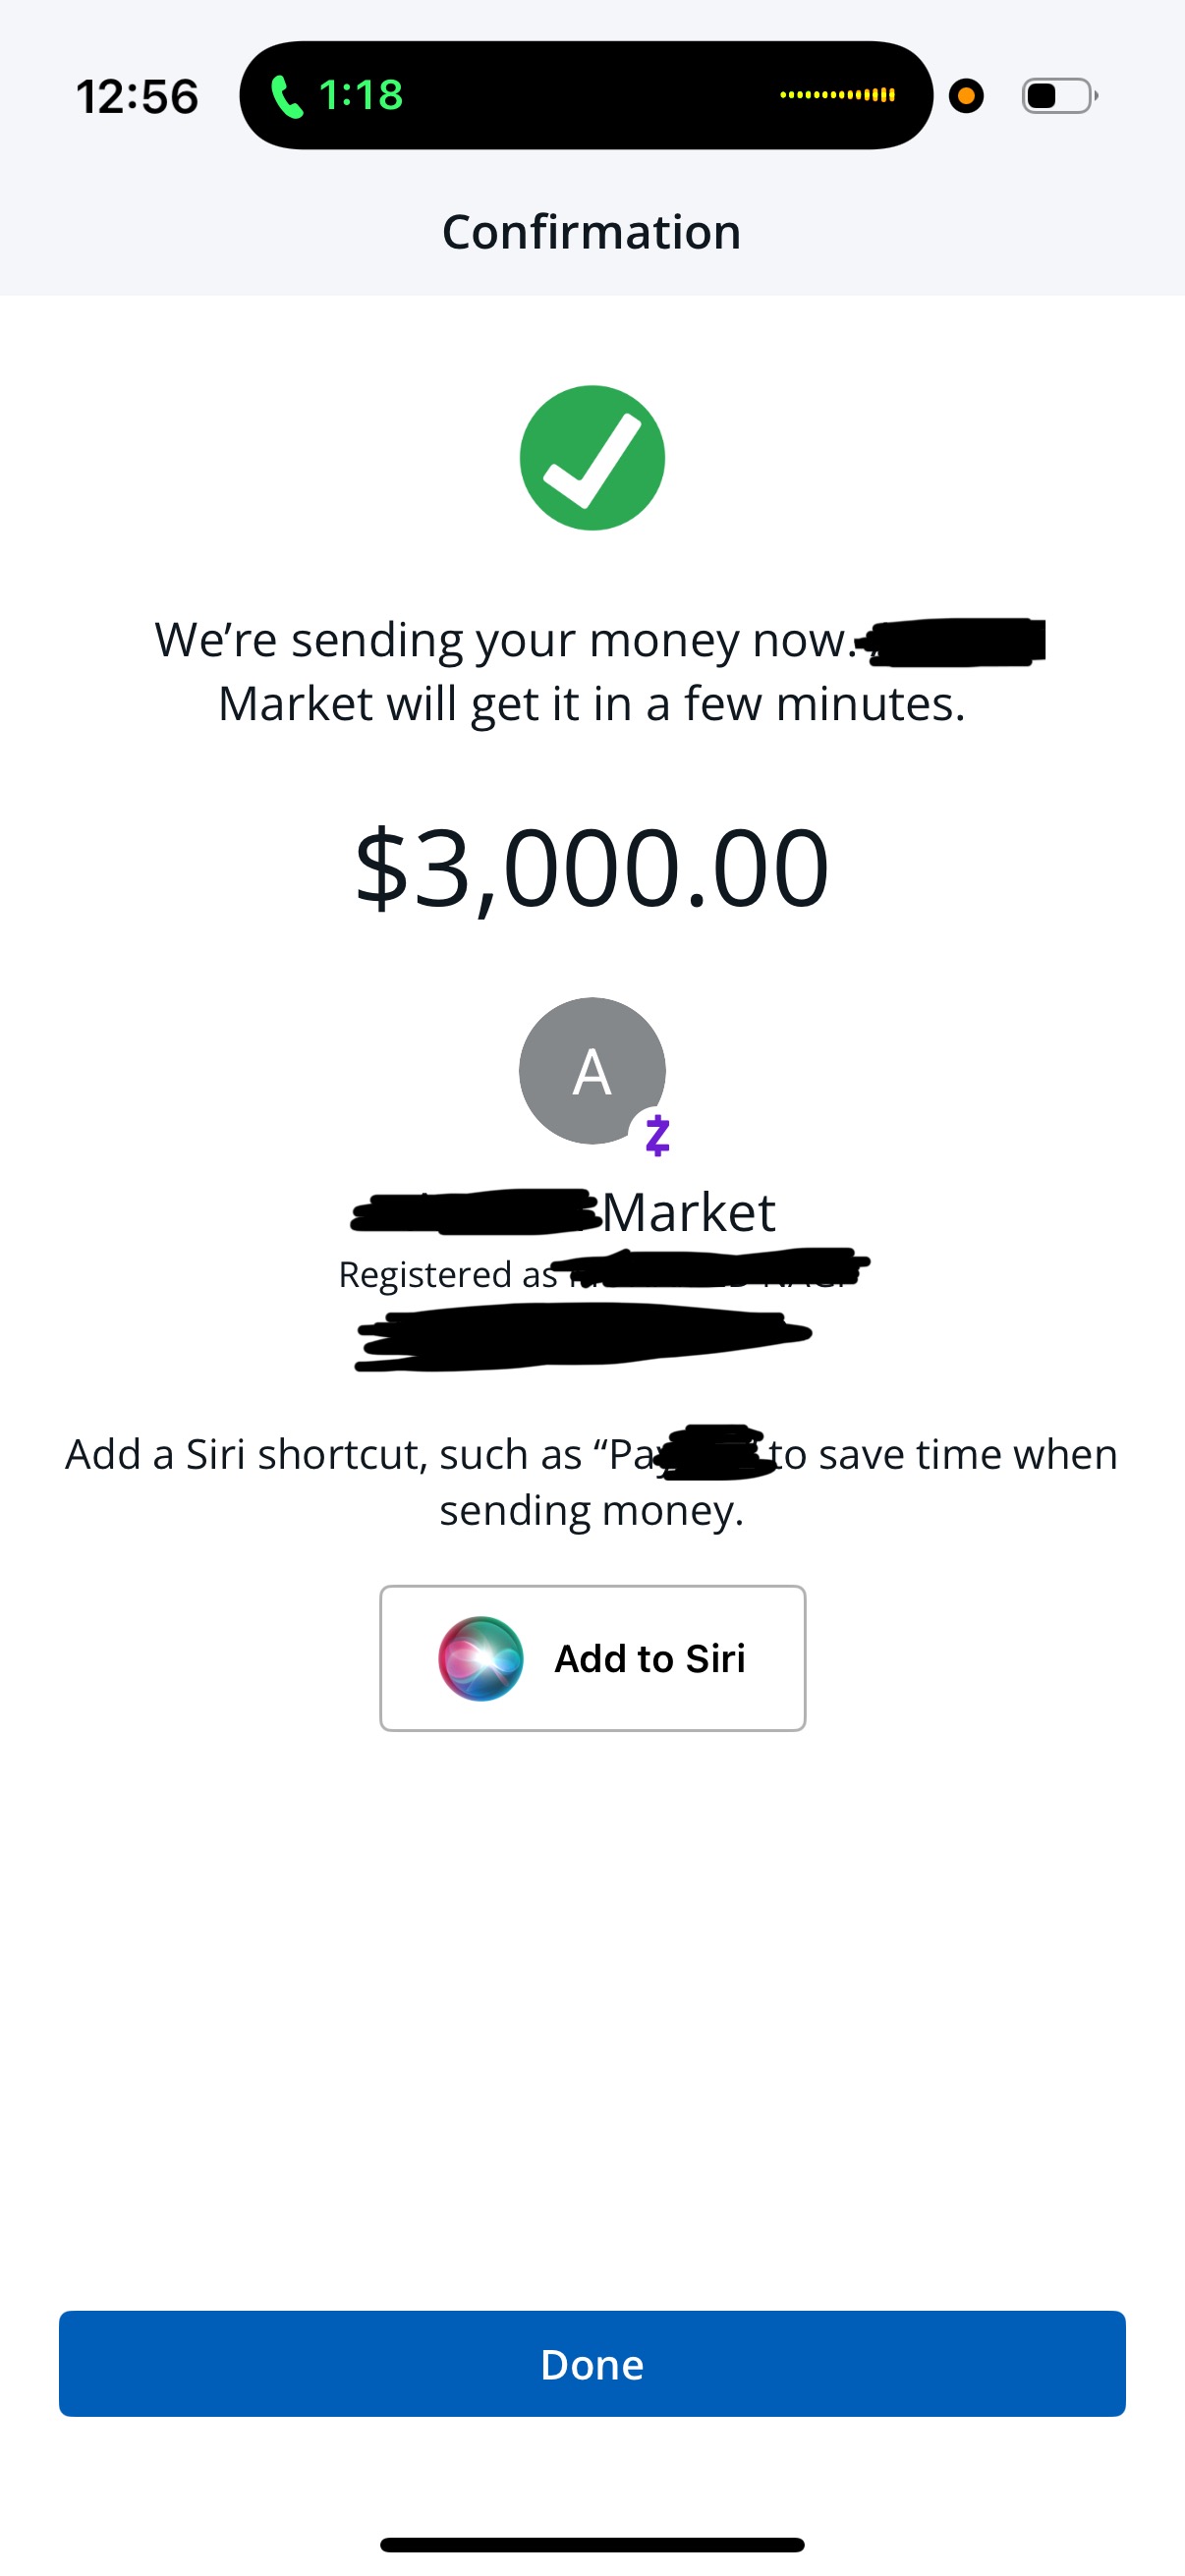This screenshot has width=1185, height=2576.
Task: Tap the 12:56 clock in status bar
Action: 137,97
